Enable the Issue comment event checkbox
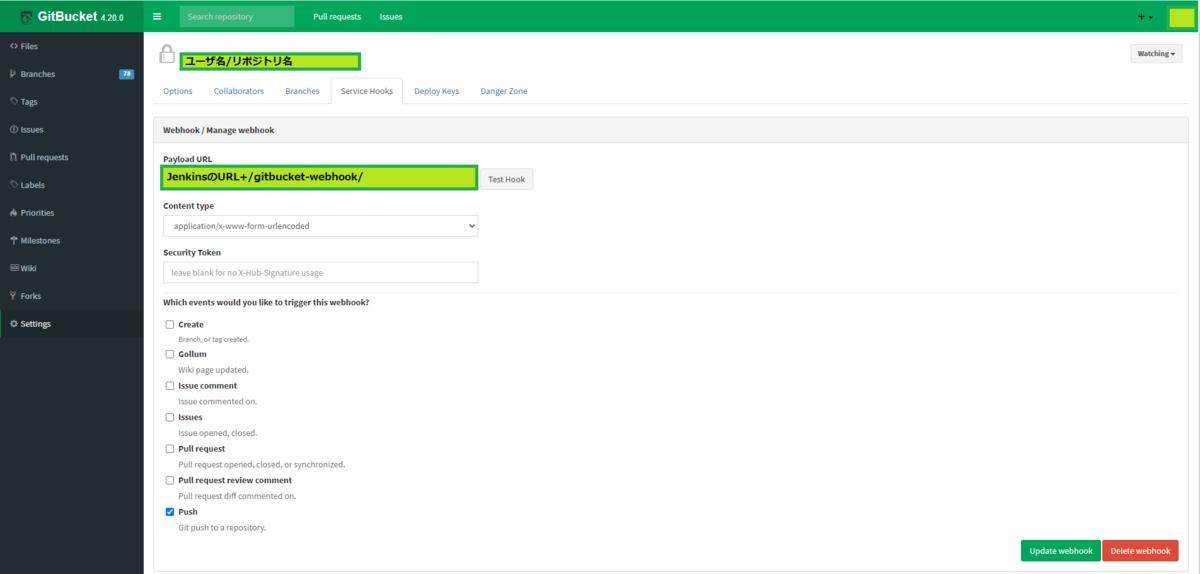The width and height of the screenshot is (1200, 574). pyautogui.click(x=170, y=386)
